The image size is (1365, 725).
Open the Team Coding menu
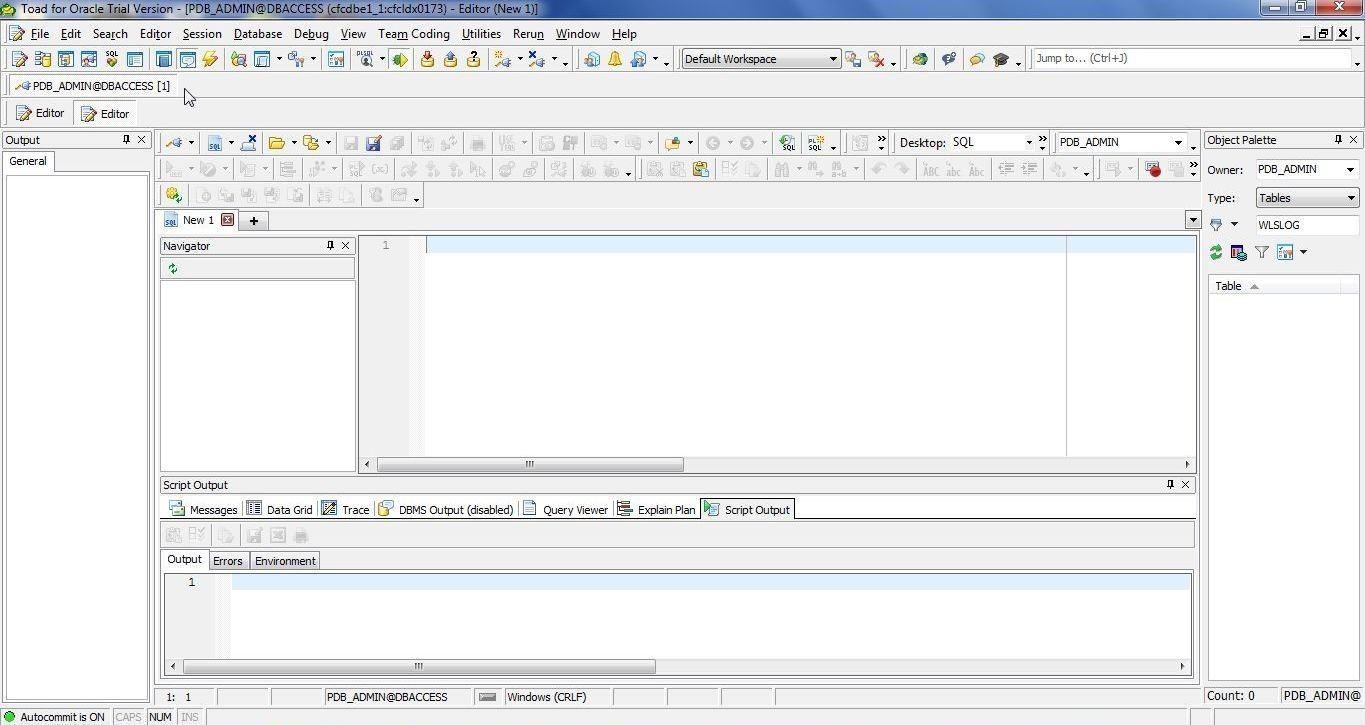(413, 33)
